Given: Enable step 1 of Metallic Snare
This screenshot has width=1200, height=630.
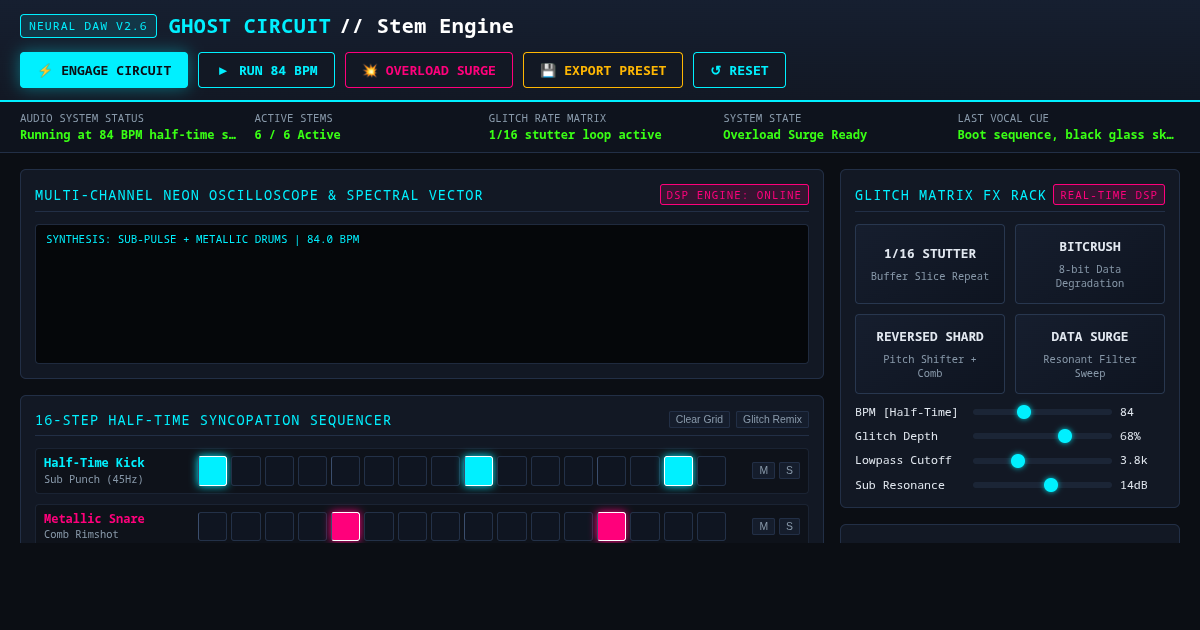Looking at the screenshot, I should (x=213, y=527).
